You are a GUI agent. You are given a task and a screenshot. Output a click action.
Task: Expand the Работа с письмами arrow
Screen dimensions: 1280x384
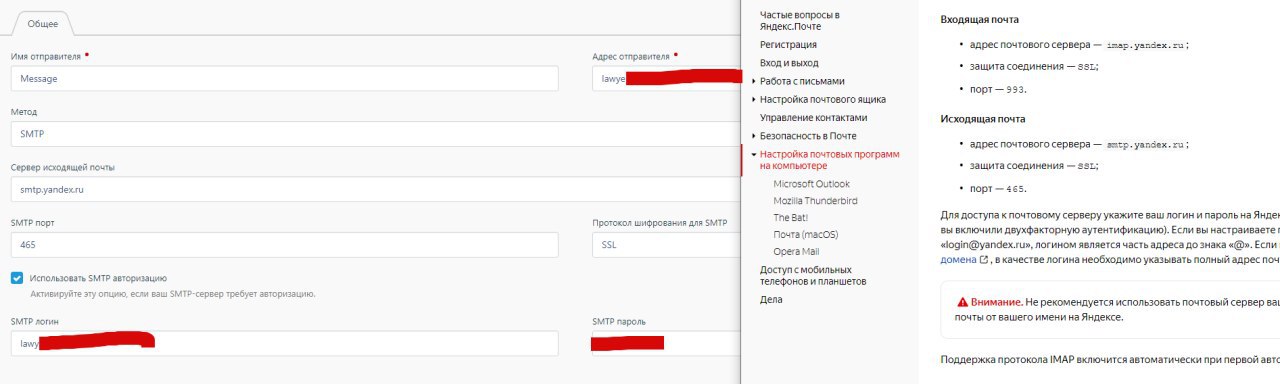tap(753, 81)
